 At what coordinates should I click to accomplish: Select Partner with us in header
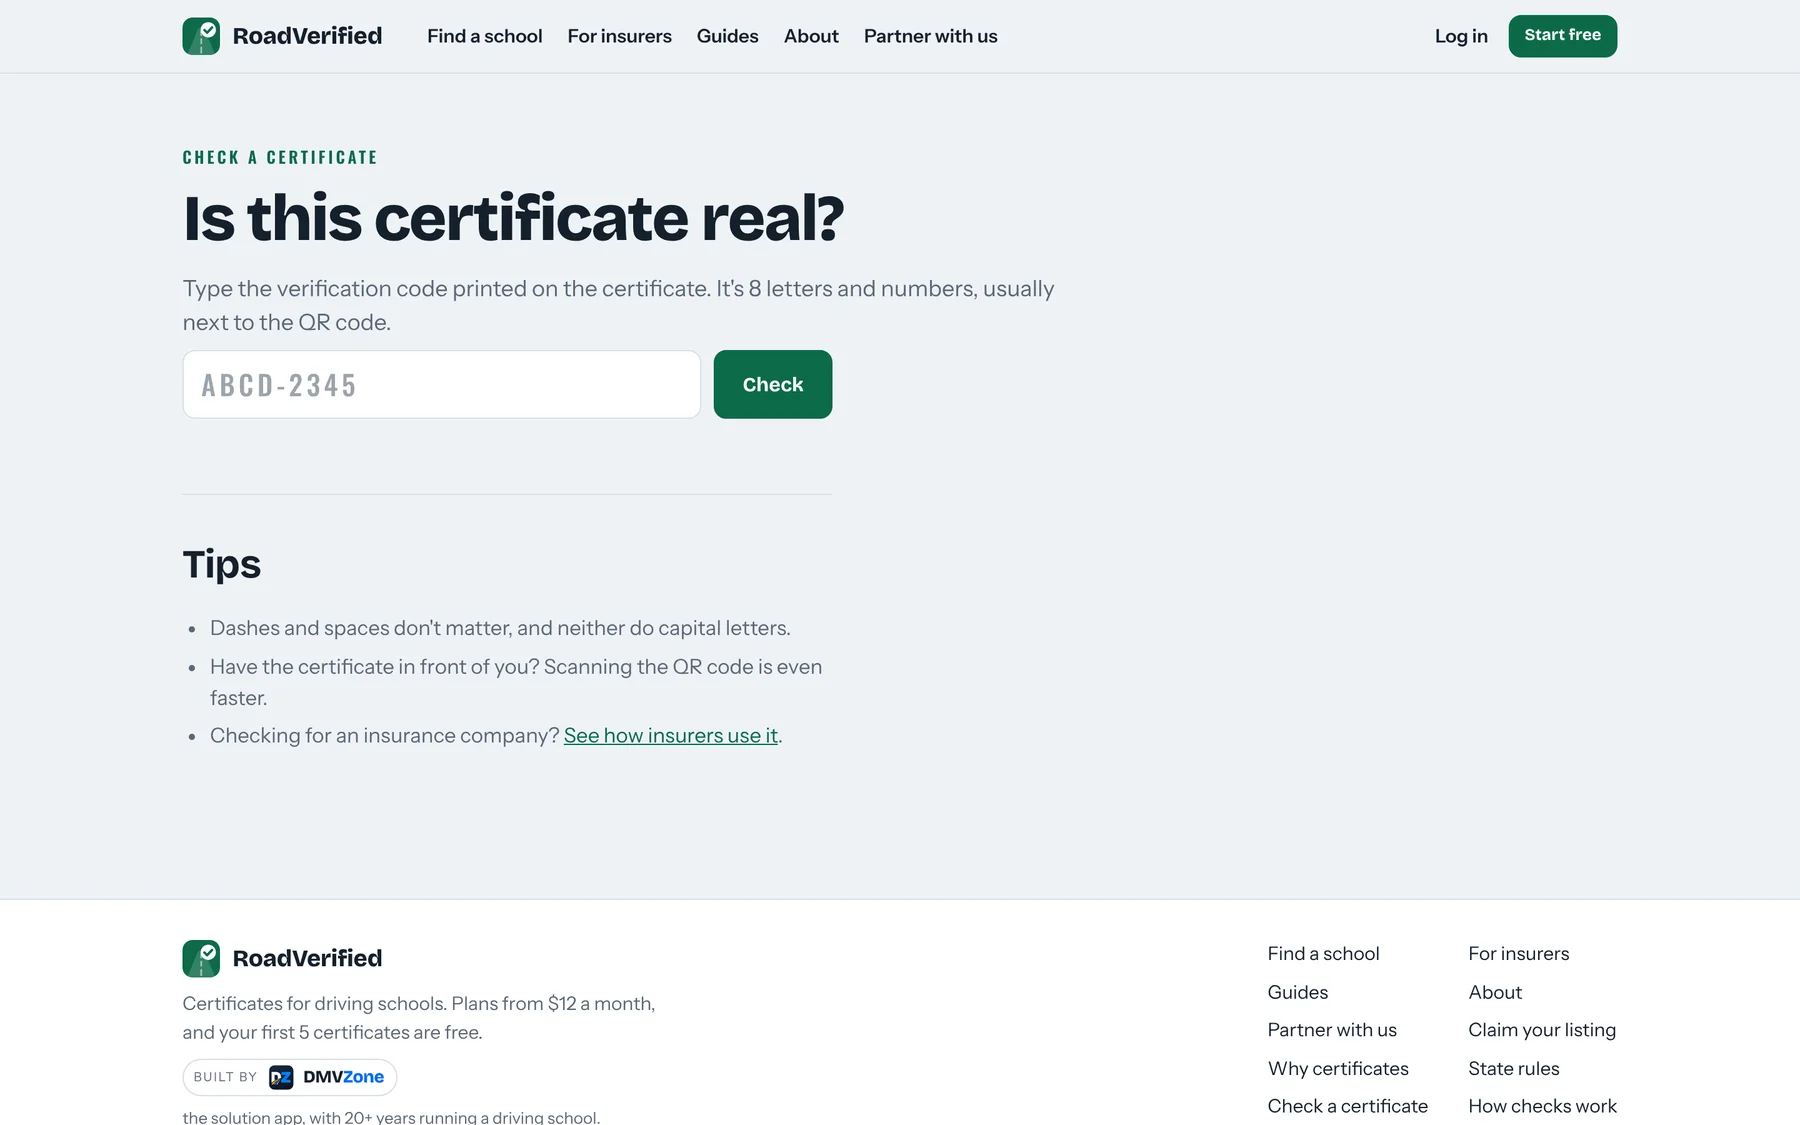click(x=930, y=36)
